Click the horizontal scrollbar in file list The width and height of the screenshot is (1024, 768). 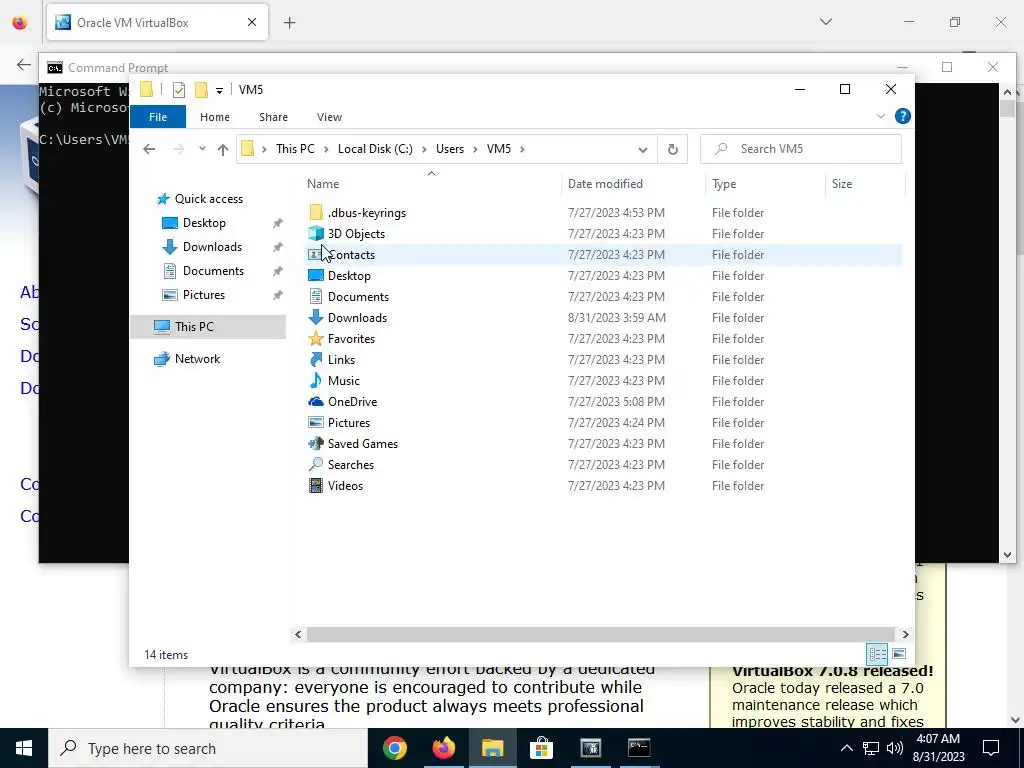click(x=600, y=634)
